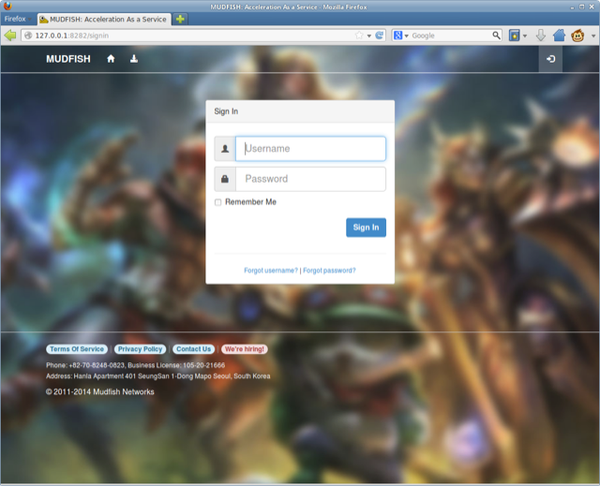This screenshot has width=600, height=486.
Task: Focus the Password input field
Action: 310,179
